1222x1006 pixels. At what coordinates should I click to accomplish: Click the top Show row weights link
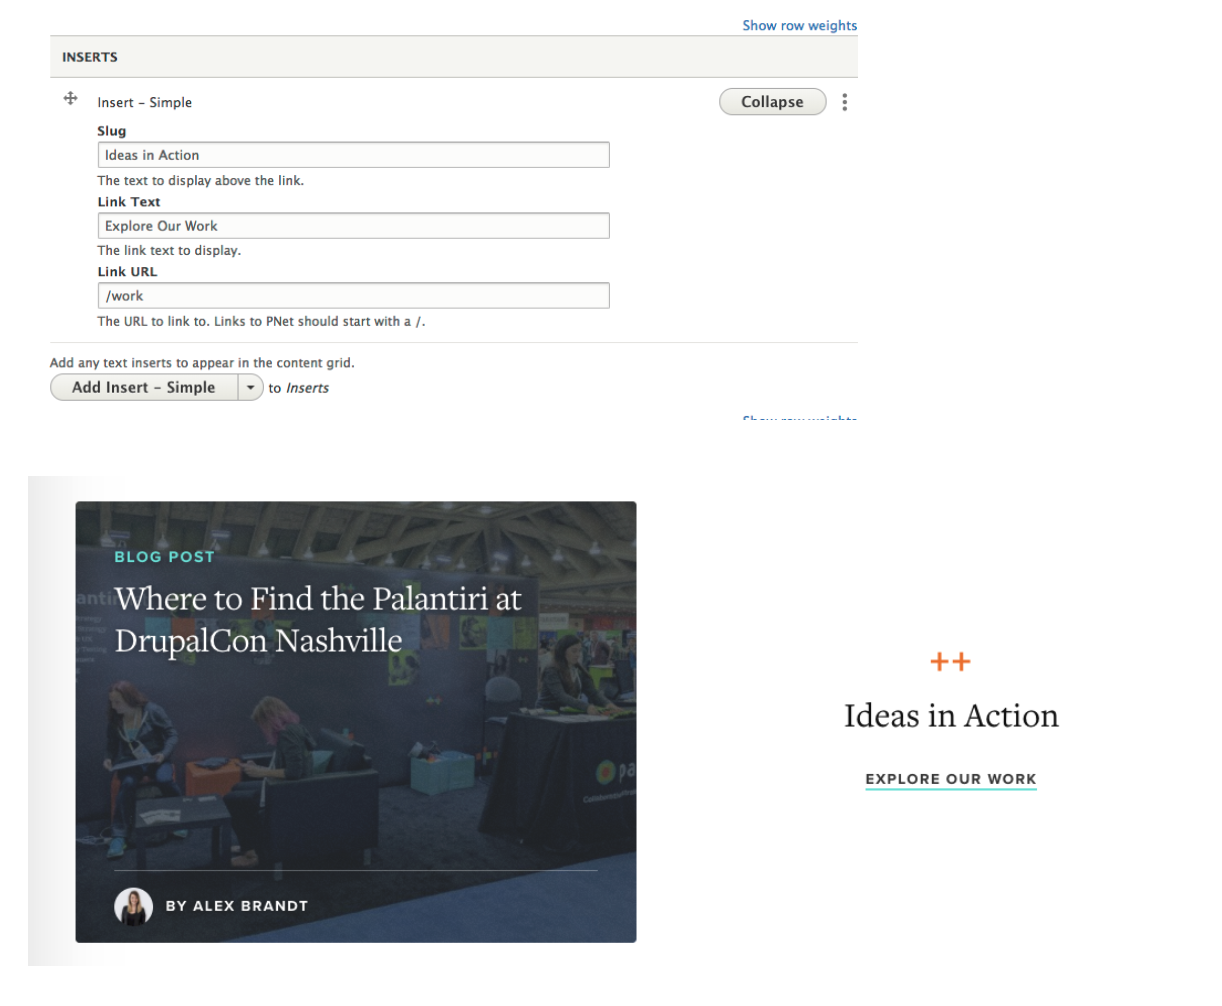pos(799,25)
